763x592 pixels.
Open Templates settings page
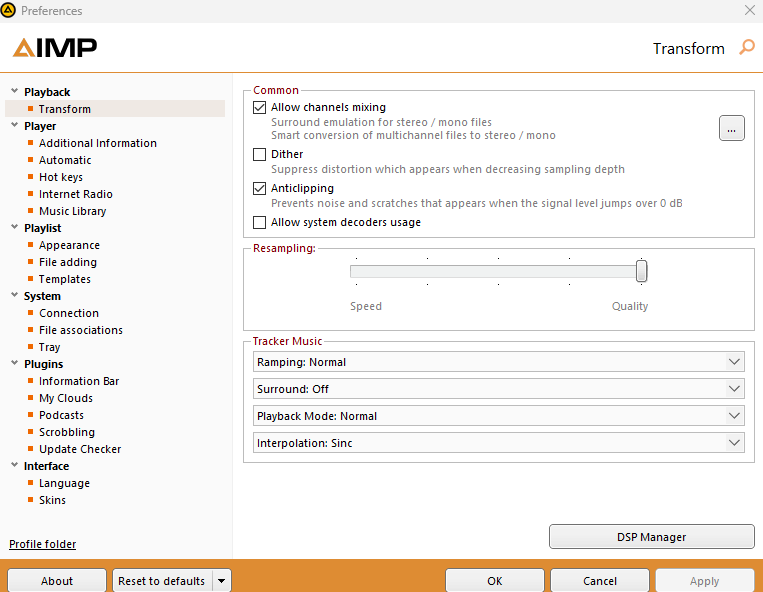point(65,279)
